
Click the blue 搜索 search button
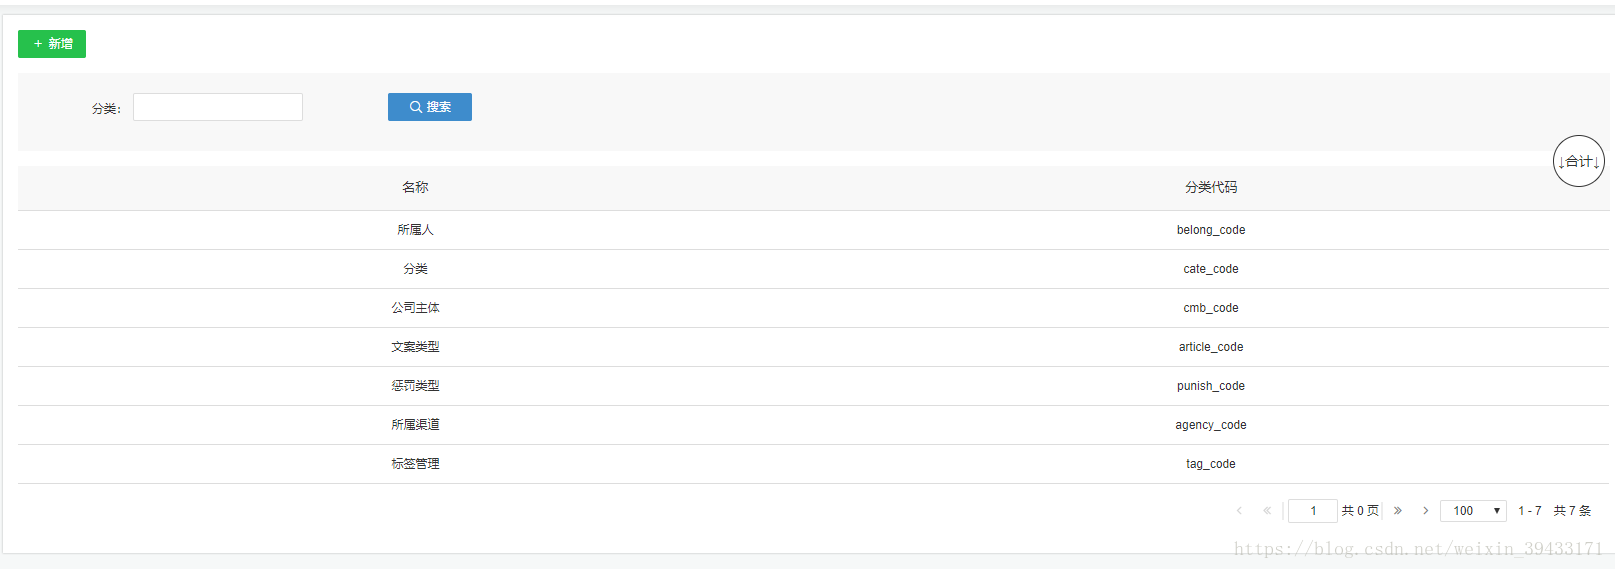pos(430,107)
